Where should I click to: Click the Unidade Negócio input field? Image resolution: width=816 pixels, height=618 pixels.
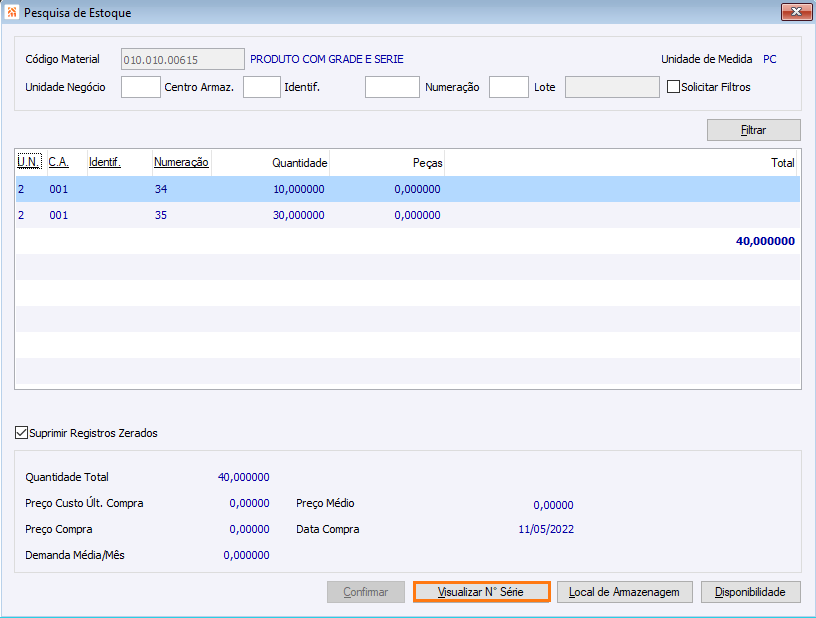[x=141, y=87]
